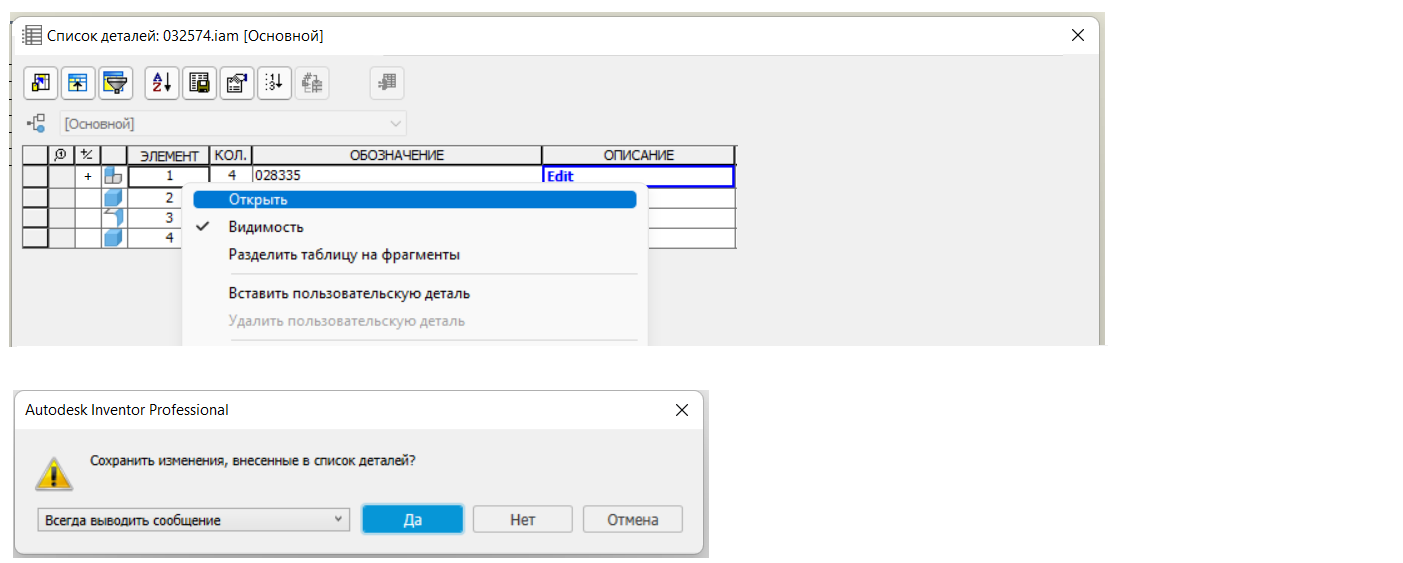Click the ОБОЗНАЧЕНИЕ column header
The image size is (1403, 563).
point(397,155)
